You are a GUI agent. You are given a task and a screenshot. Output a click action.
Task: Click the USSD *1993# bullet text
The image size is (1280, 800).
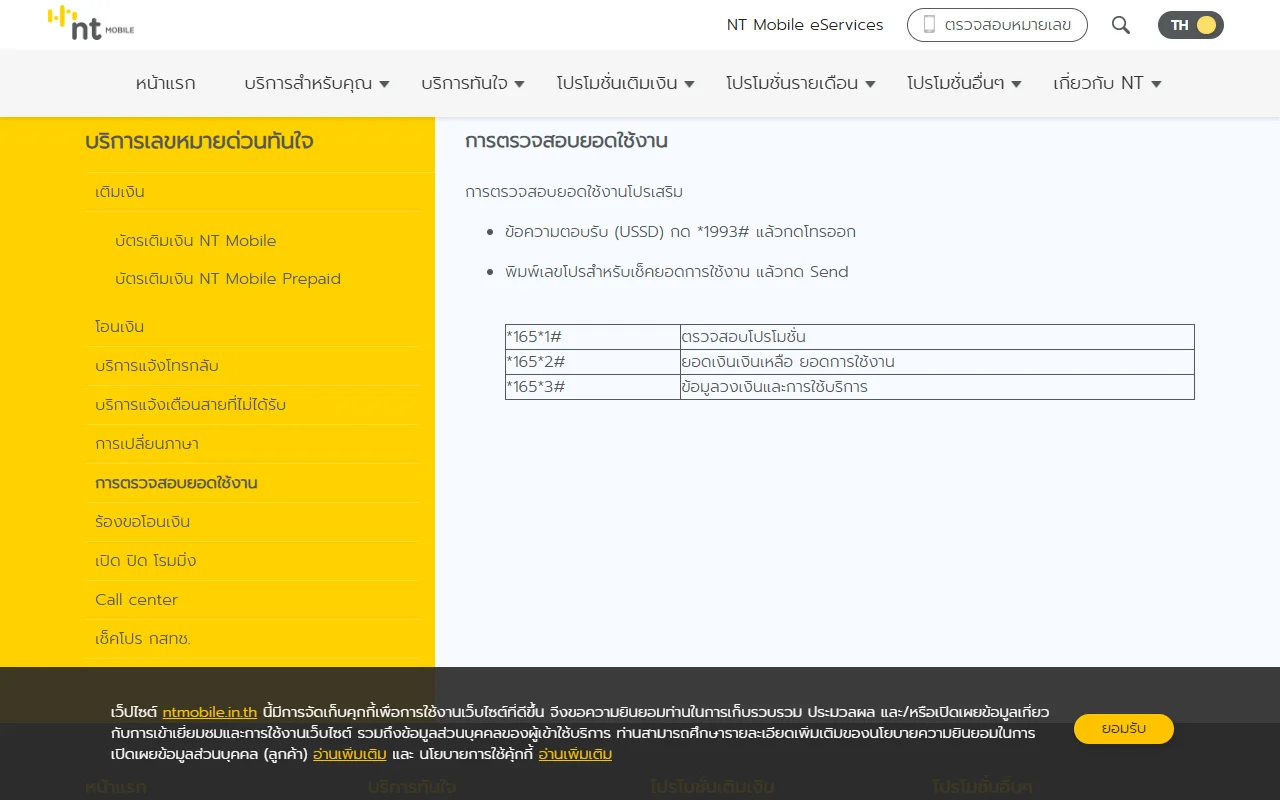pyautogui.click(x=680, y=232)
